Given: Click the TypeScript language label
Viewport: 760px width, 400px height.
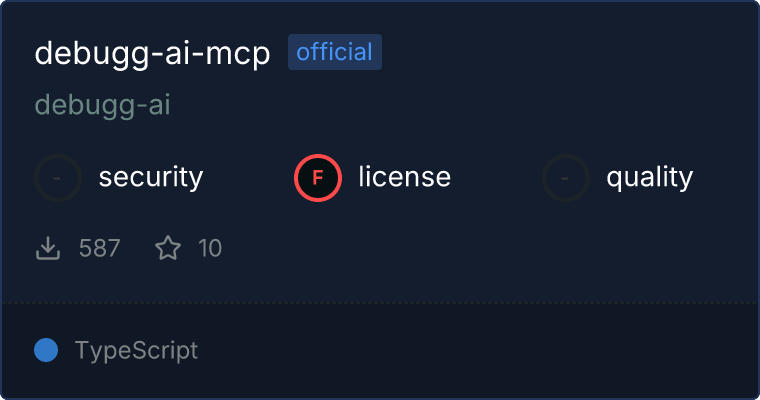Looking at the screenshot, I should pyautogui.click(x=136, y=350).
